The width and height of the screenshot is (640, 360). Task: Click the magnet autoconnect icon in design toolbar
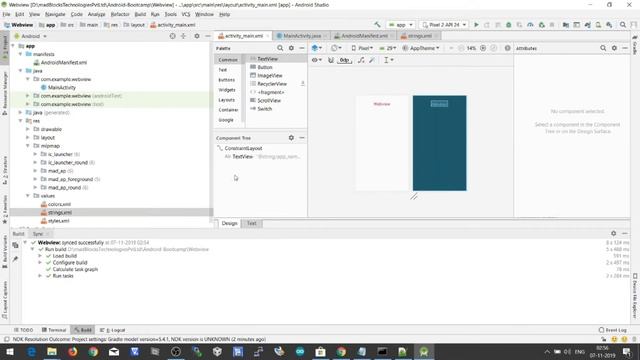pyautogui.click(x=331, y=60)
